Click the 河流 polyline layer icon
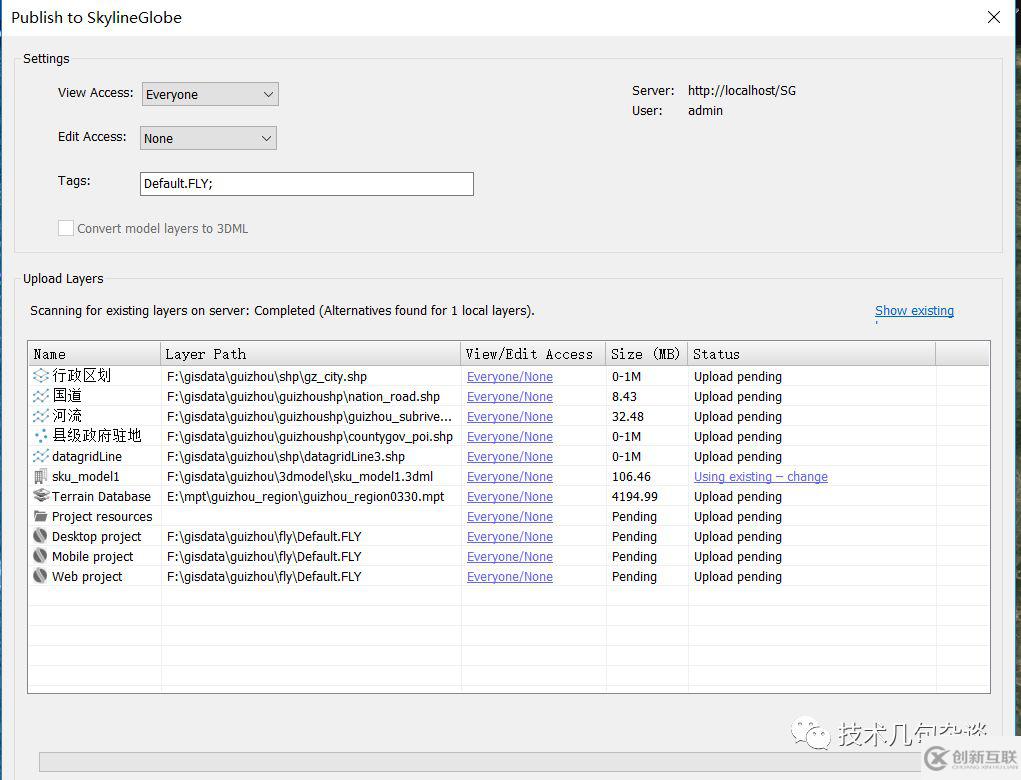1021x780 pixels. tap(40, 416)
